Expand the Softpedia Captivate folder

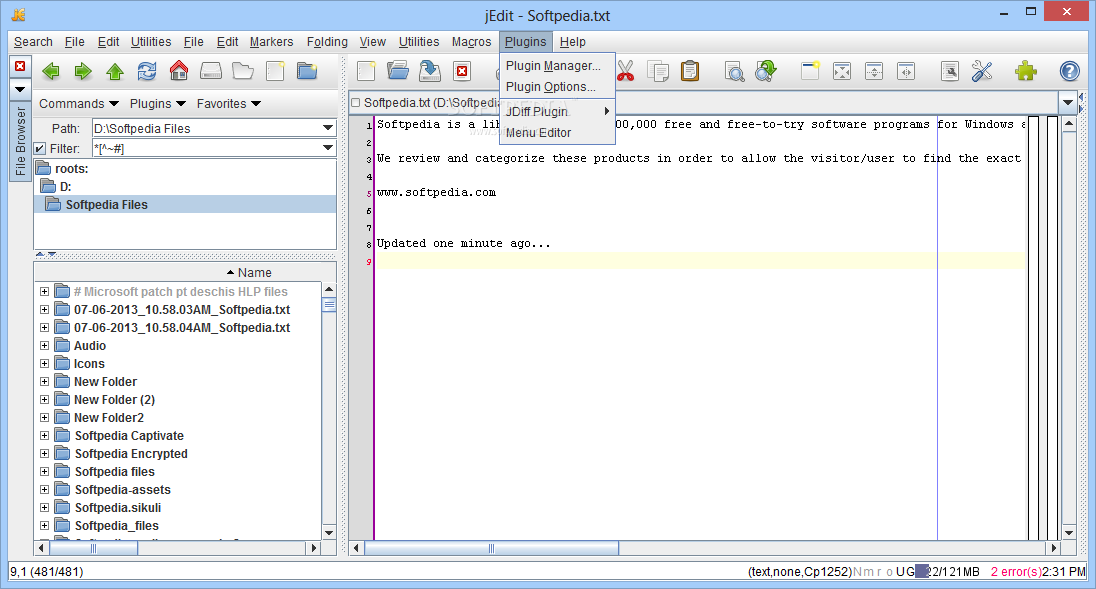45,435
